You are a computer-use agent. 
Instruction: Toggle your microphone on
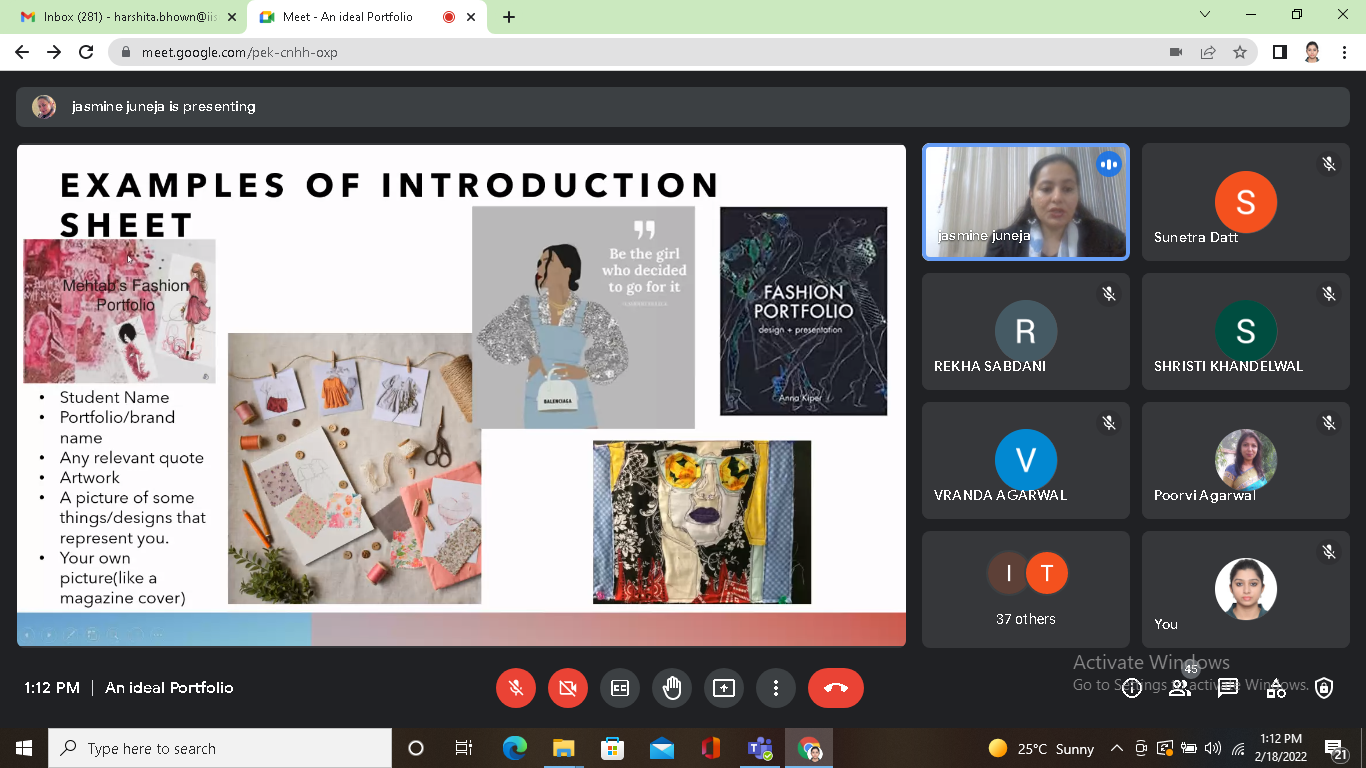click(x=516, y=688)
